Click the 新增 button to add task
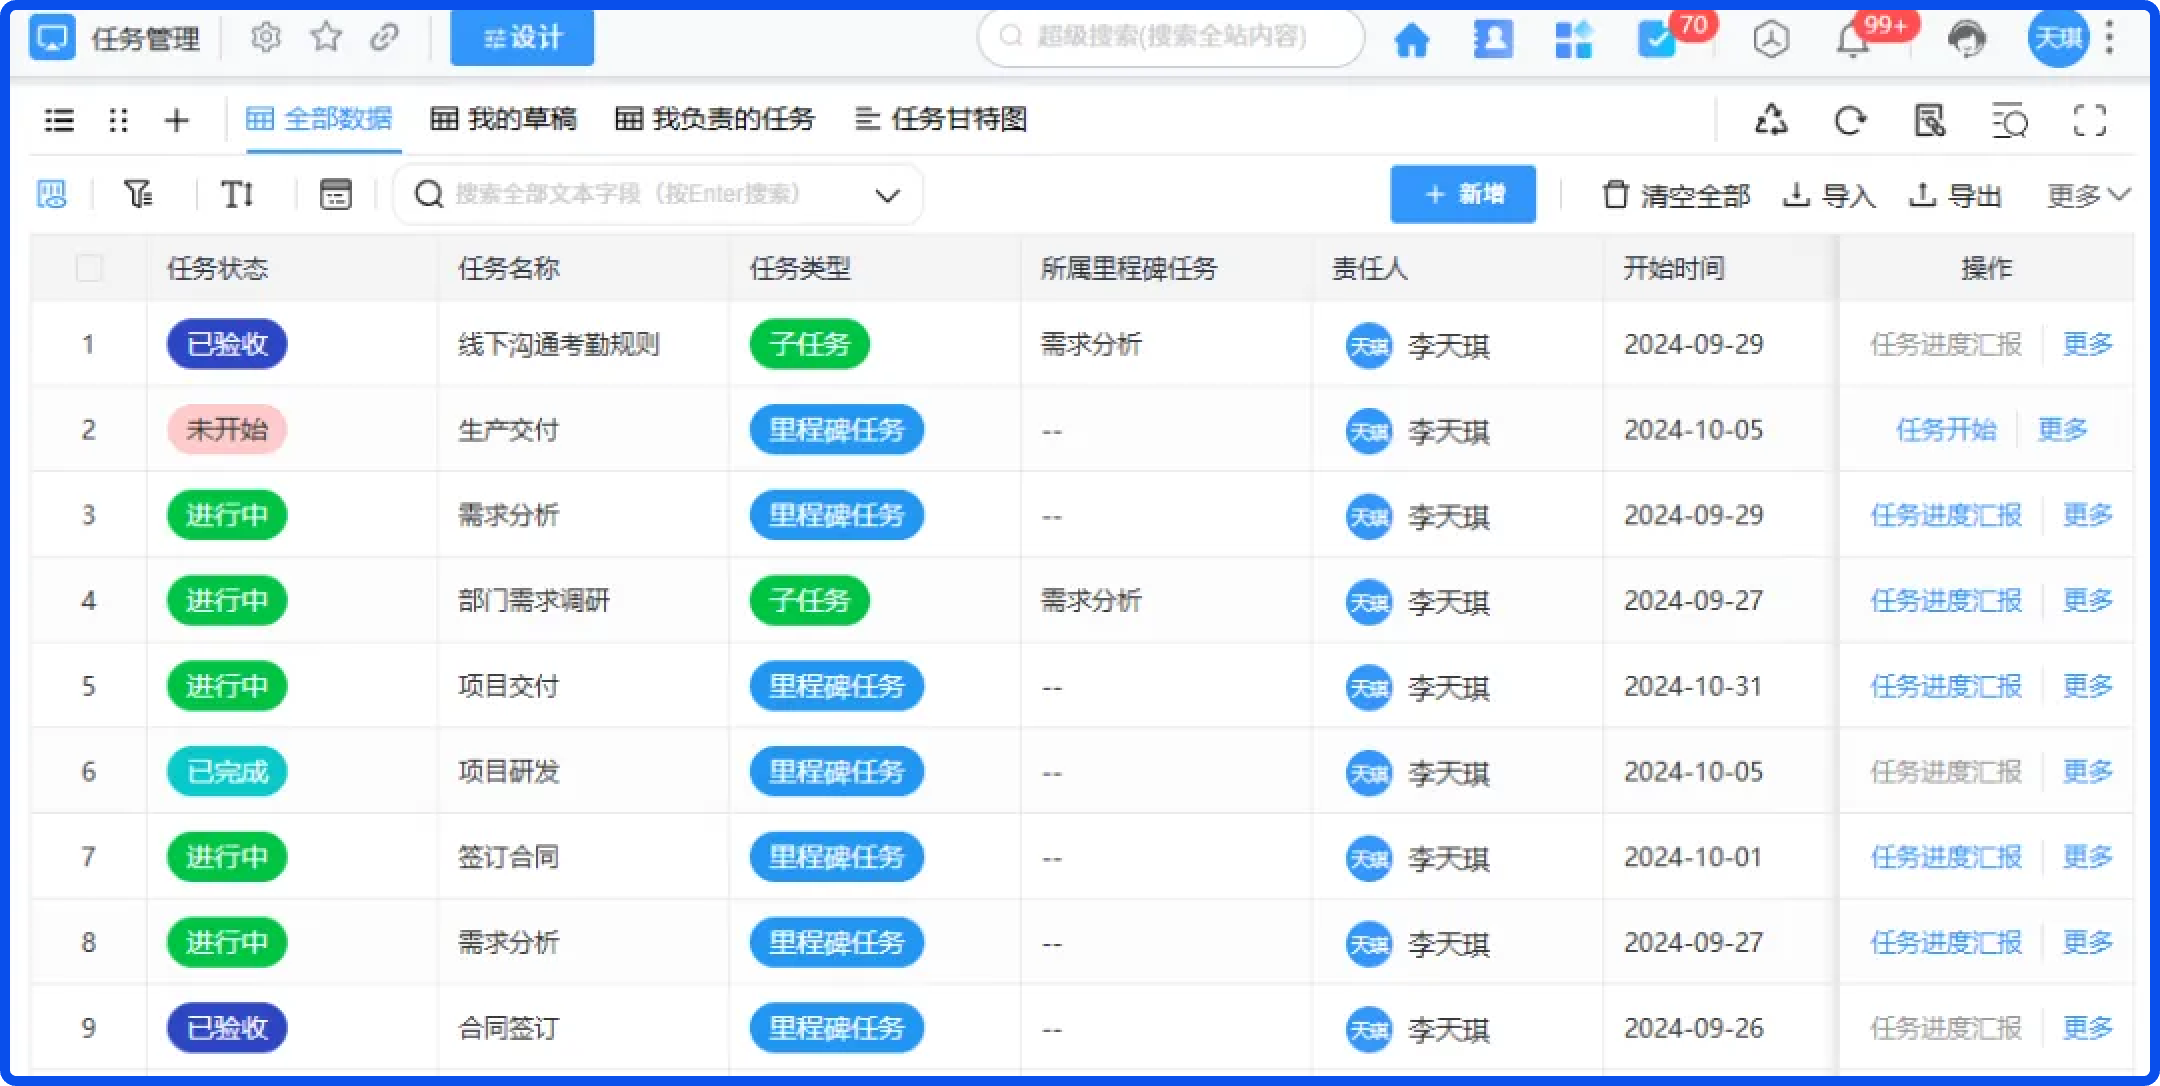The width and height of the screenshot is (2160, 1086). [1463, 194]
